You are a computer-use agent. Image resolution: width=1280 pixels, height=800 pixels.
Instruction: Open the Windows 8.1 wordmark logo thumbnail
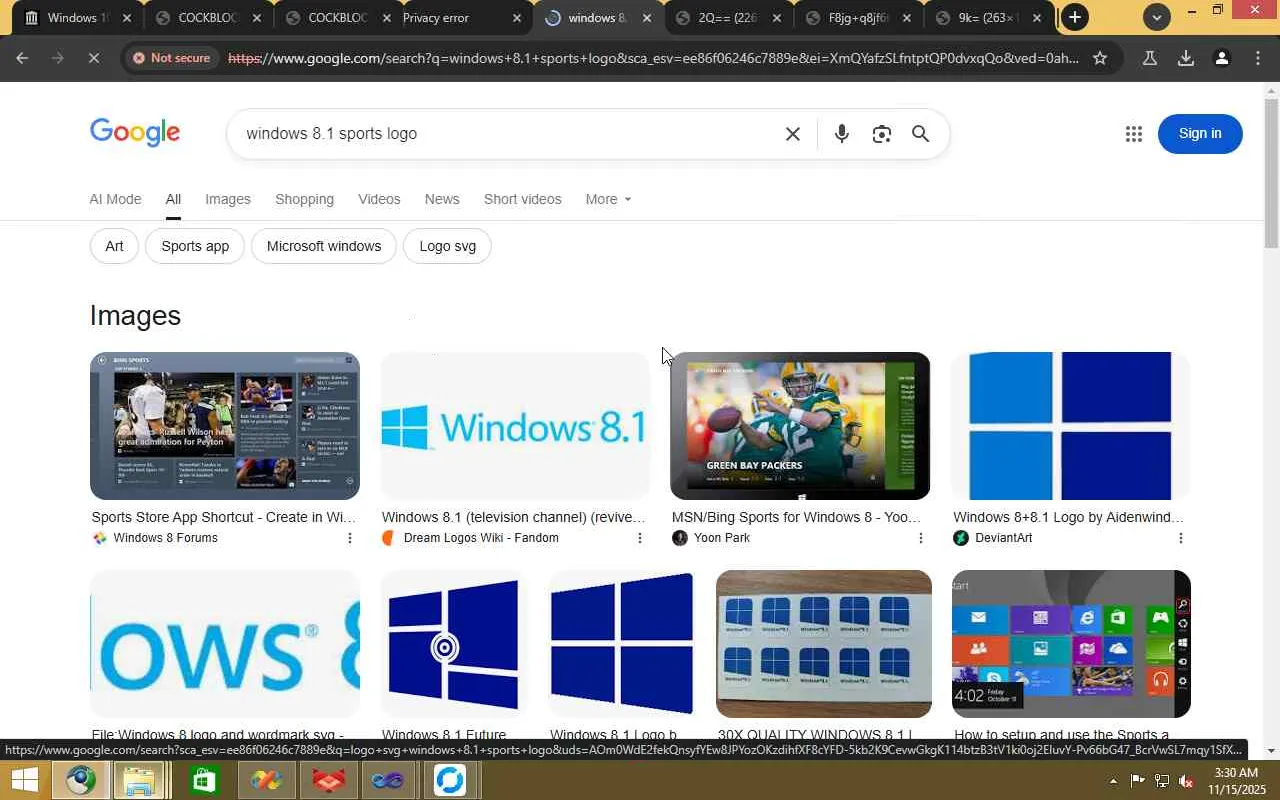516,426
